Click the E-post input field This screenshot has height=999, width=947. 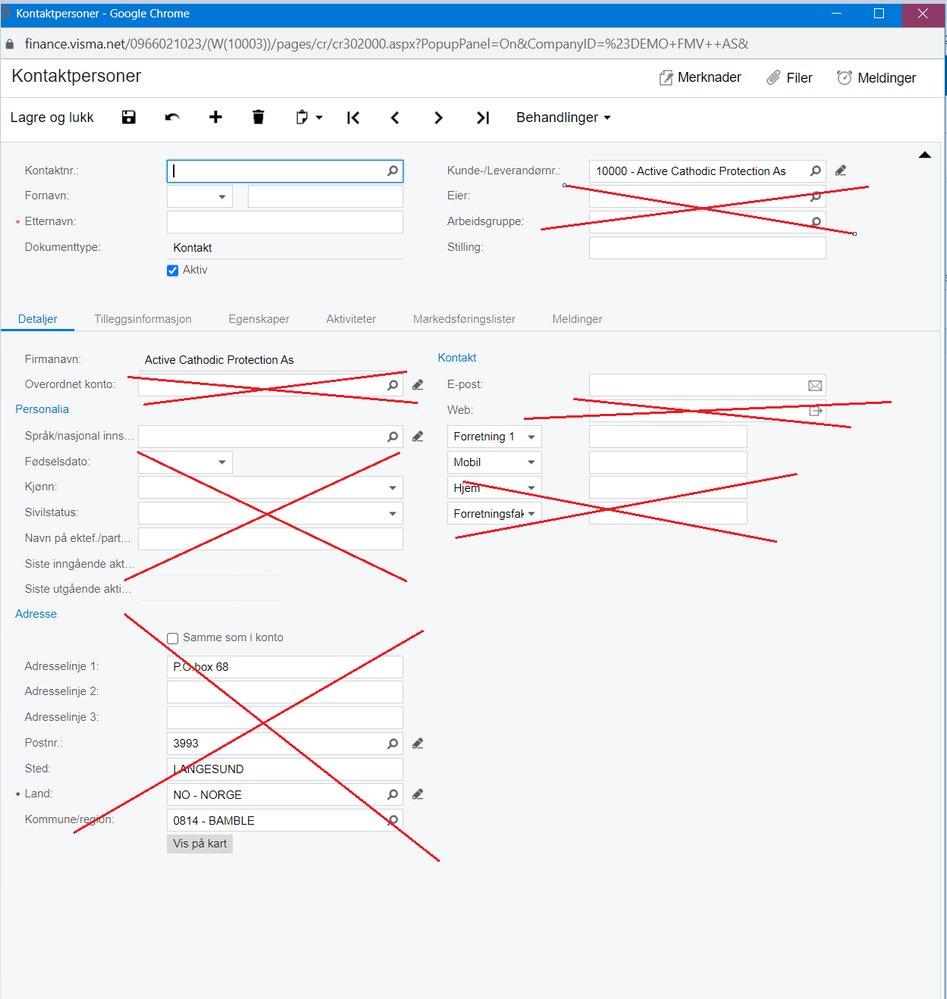[x=707, y=385]
